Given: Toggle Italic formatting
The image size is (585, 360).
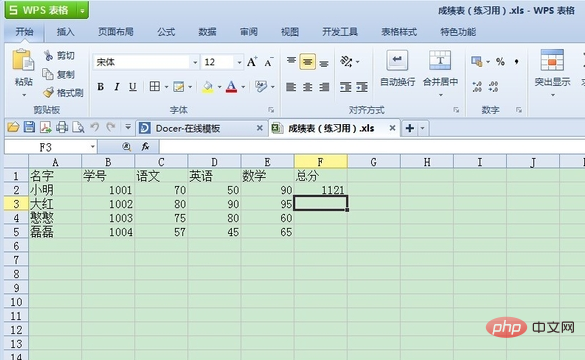Looking at the screenshot, I should (x=117, y=87).
